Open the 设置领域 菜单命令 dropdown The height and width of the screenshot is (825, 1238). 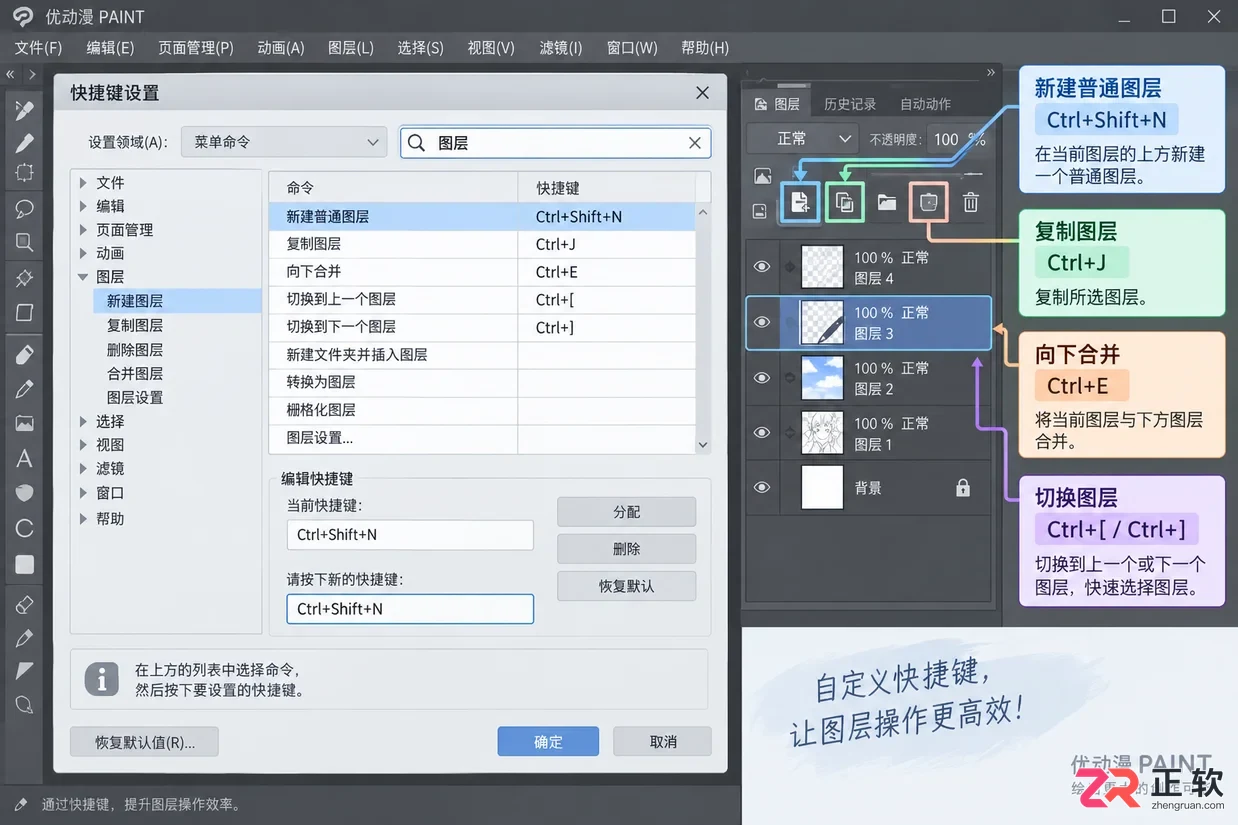pos(284,142)
